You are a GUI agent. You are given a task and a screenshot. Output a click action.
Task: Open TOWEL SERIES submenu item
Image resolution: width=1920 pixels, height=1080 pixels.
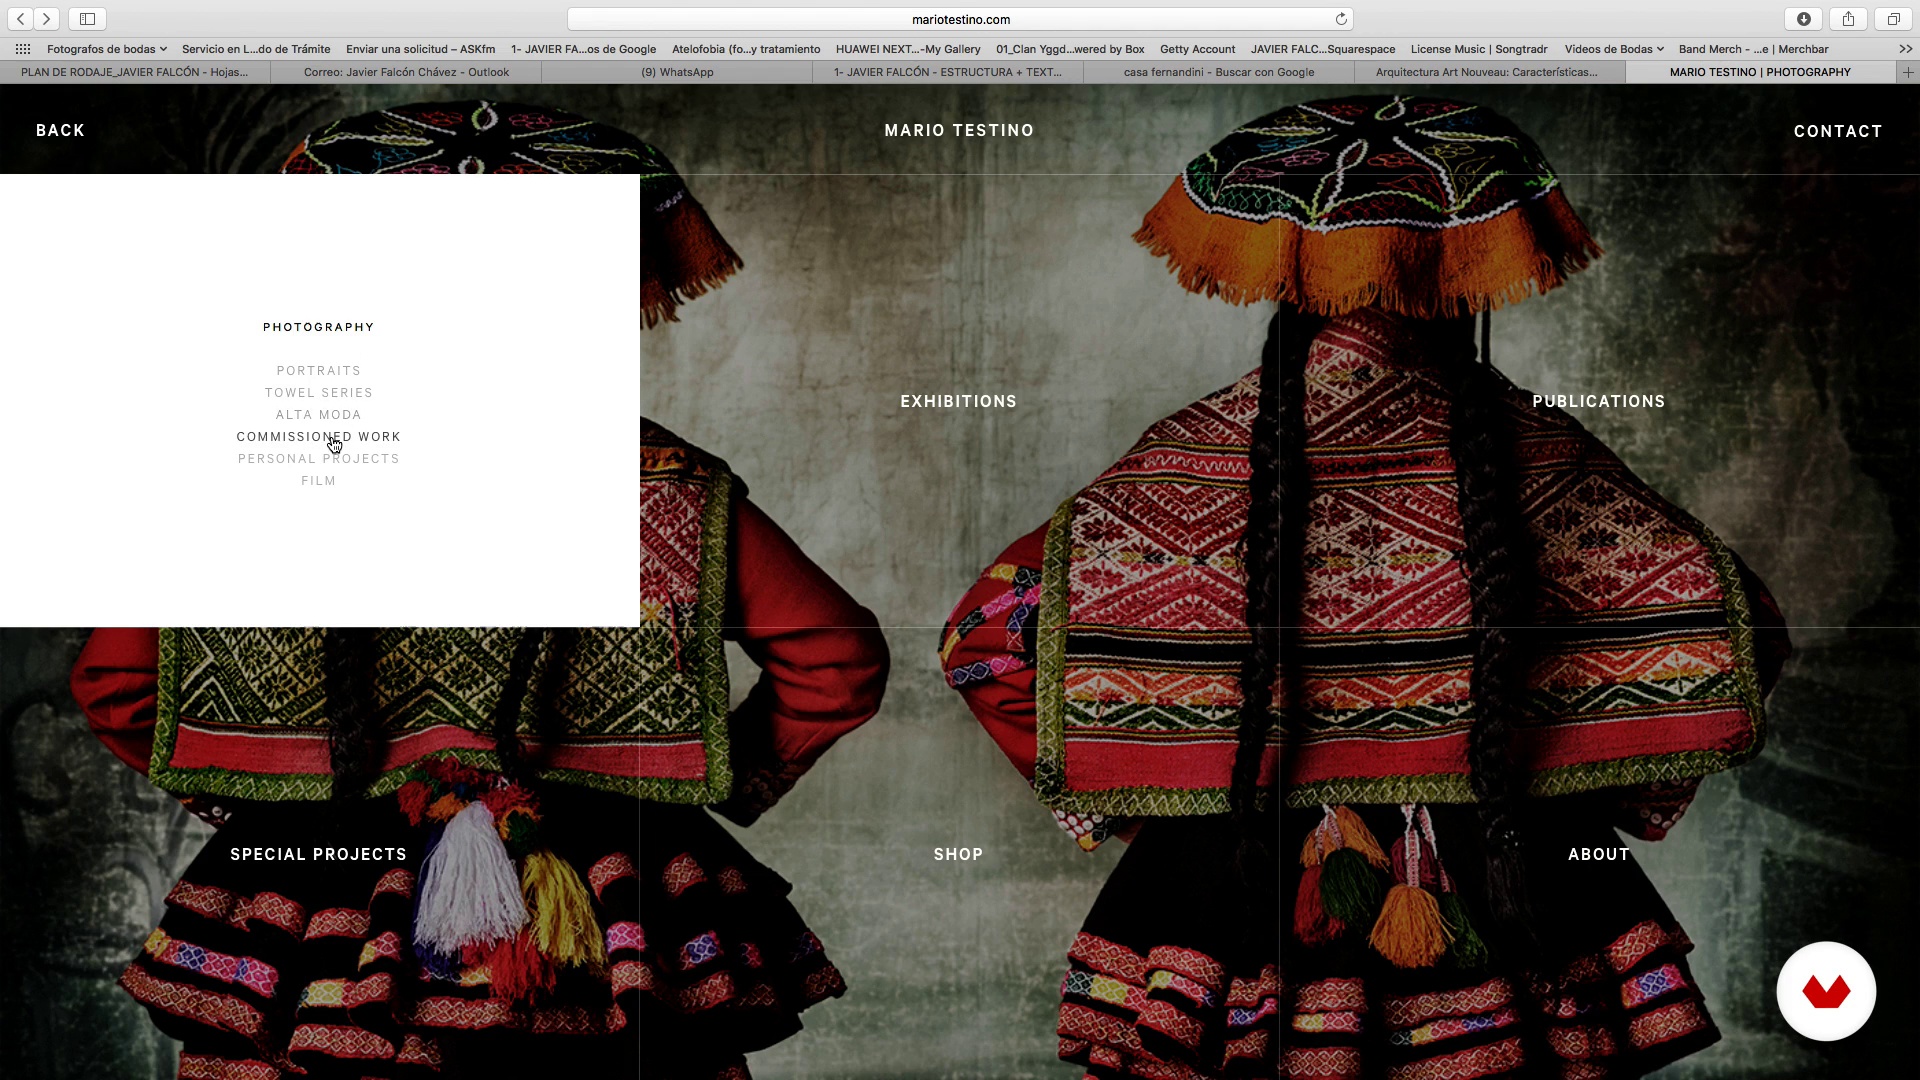pos(319,393)
